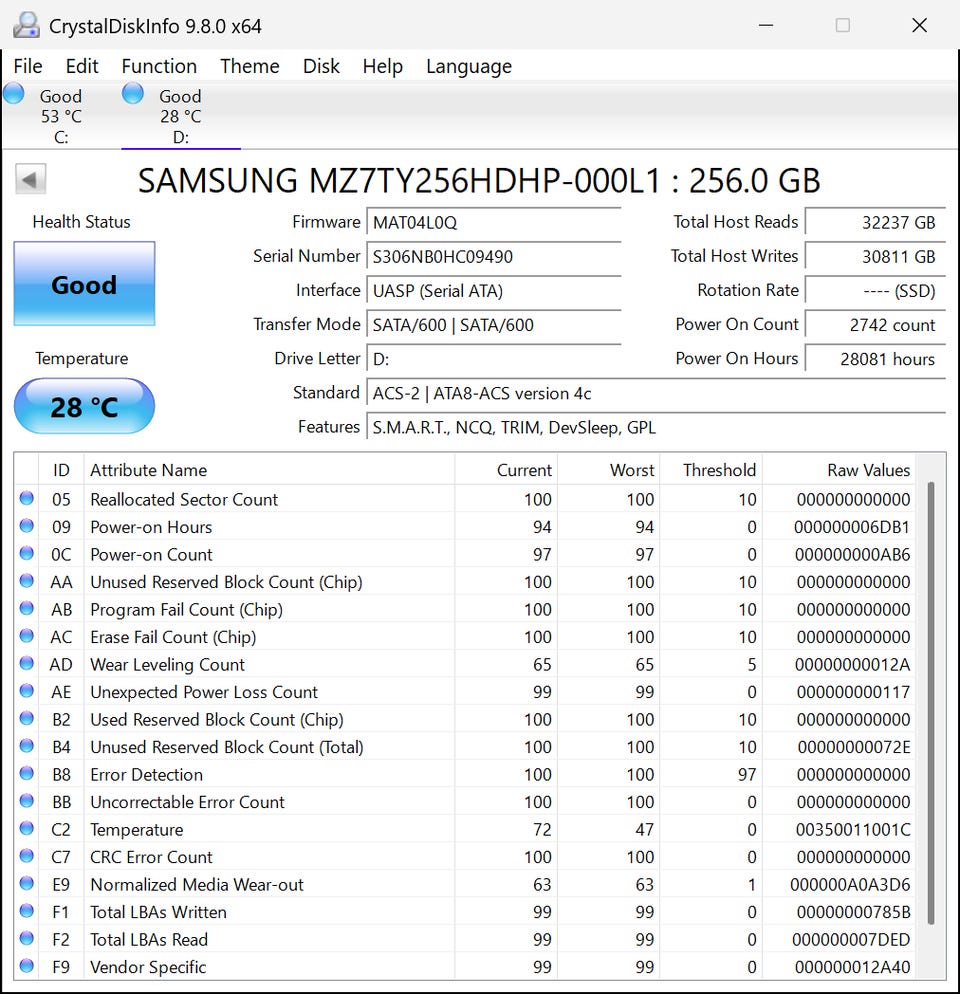This screenshot has height=994, width=960.
Task: Click status orb of Total LBAs Read row
Action: [27, 938]
